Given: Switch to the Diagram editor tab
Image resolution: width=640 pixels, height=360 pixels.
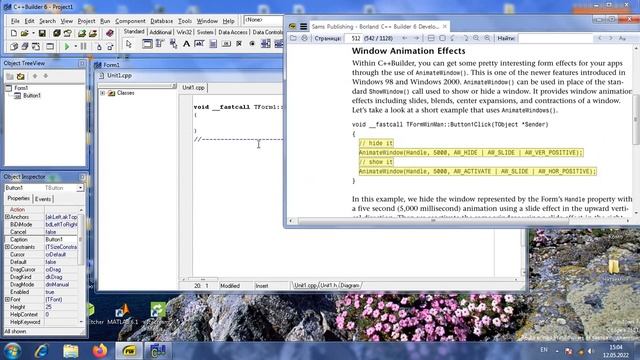Looking at the screenshot, I should point(350,286).
